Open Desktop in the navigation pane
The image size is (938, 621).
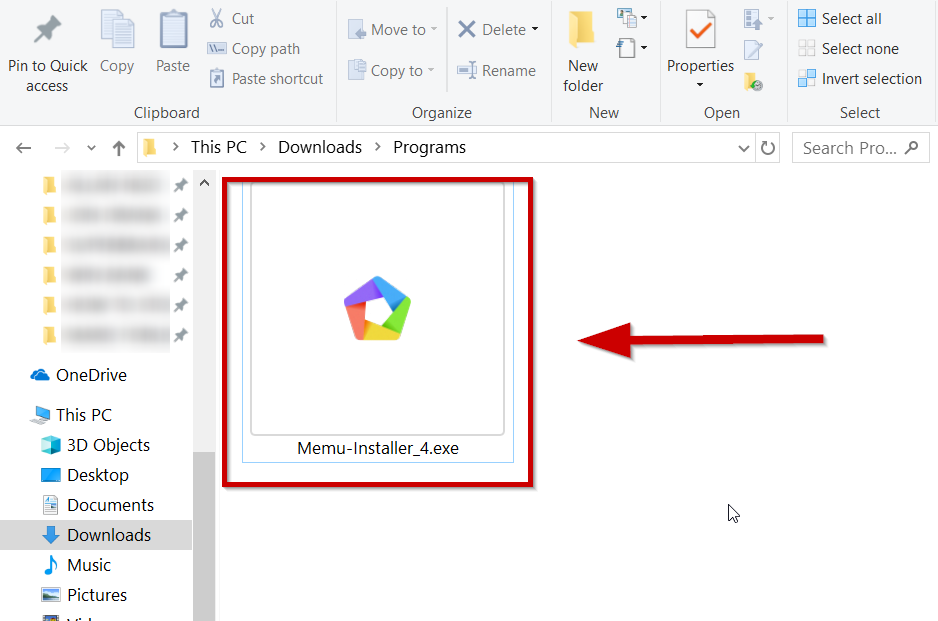(85, 475)
